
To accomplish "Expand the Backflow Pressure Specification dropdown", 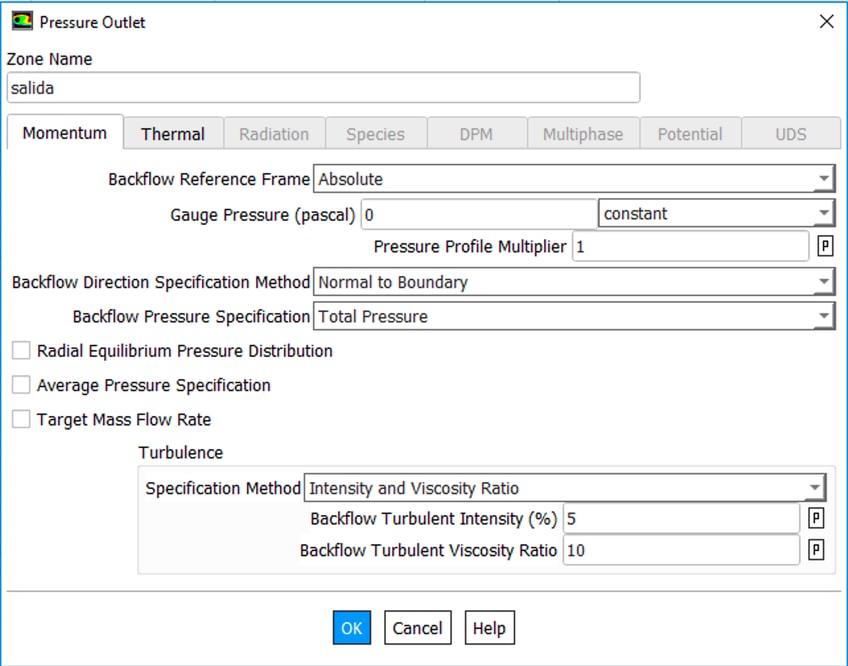I will click(x=573, y=316).
